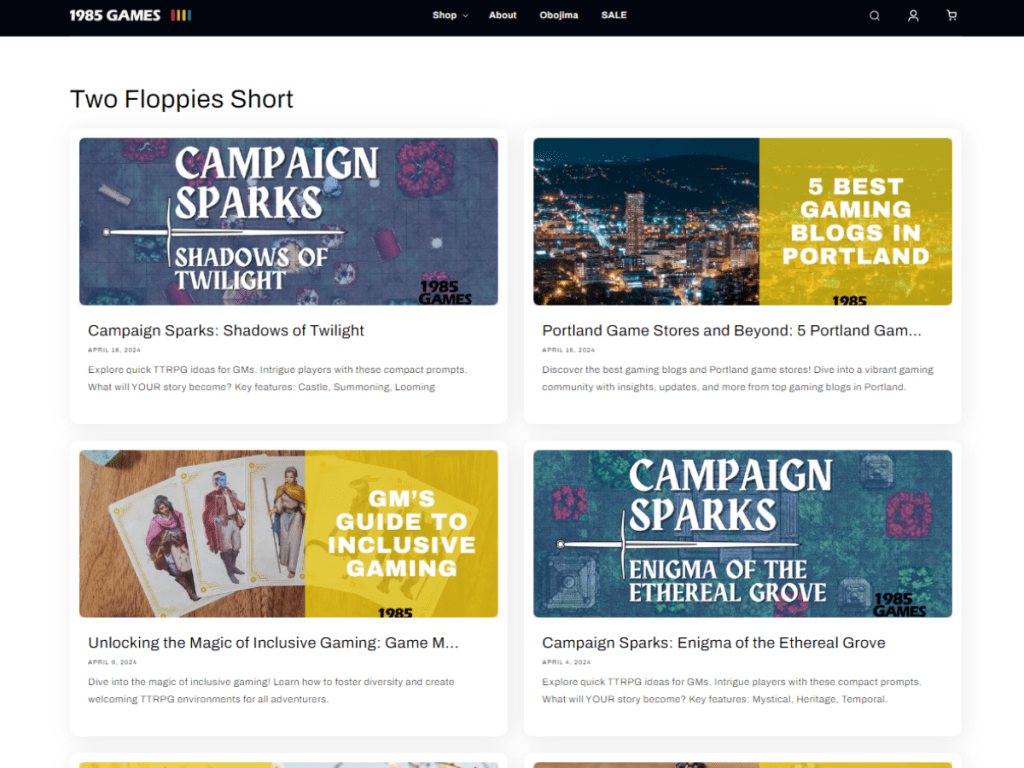Click the GM's Guide to Inclusive Gaming image
1024x768 pixels.
pos(288,533)
